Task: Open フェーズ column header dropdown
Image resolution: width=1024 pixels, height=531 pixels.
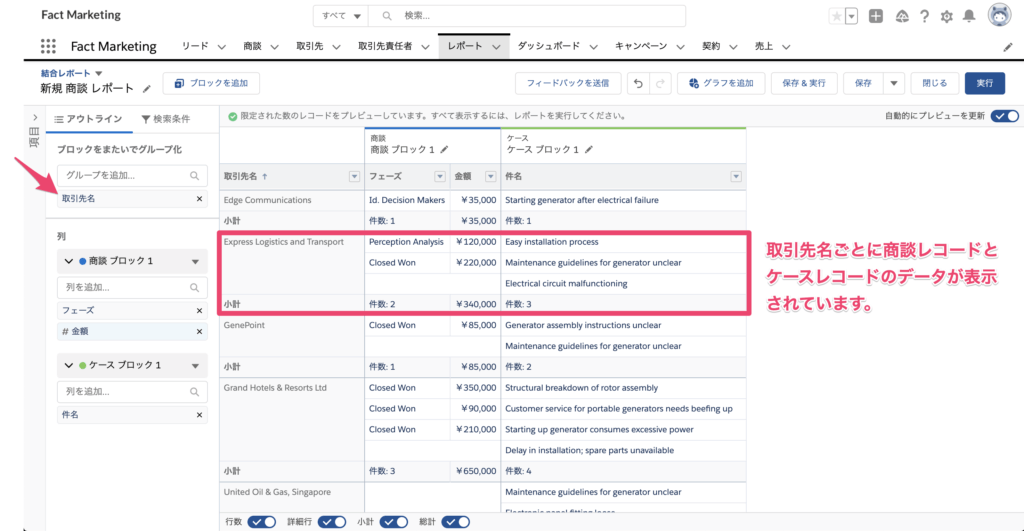Action: 440,176
